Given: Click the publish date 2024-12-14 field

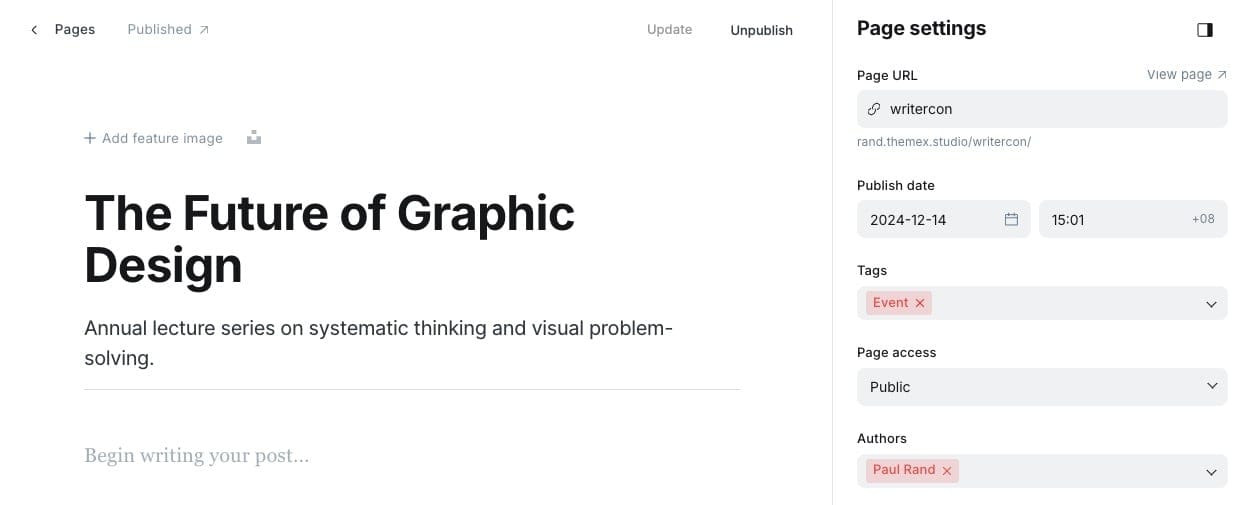Looking at the screenshot, I should [925, 220].
